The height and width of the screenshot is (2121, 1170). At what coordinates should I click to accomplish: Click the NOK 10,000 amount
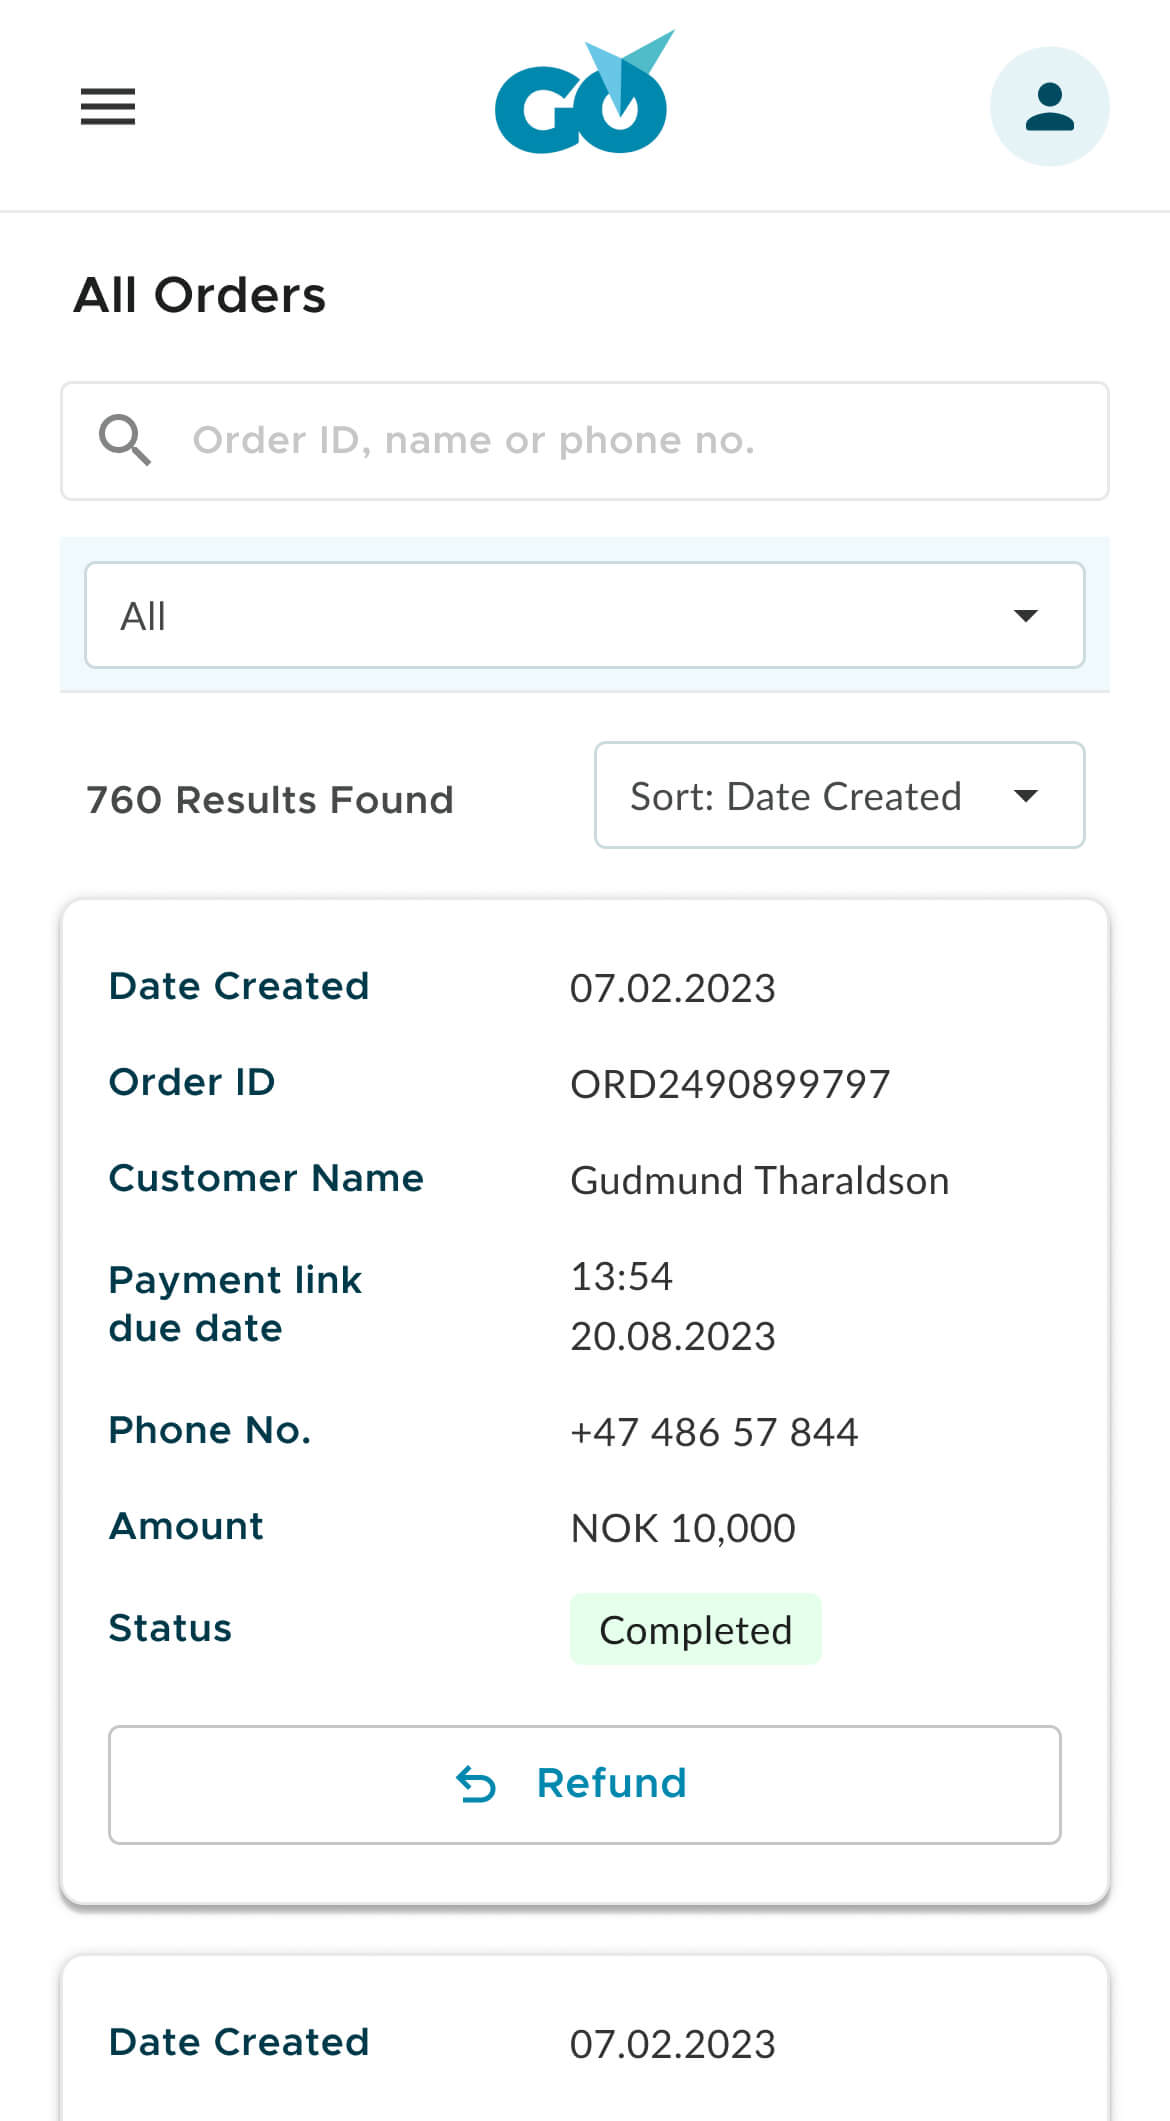pyautogui.click(x=682, y=1528)
